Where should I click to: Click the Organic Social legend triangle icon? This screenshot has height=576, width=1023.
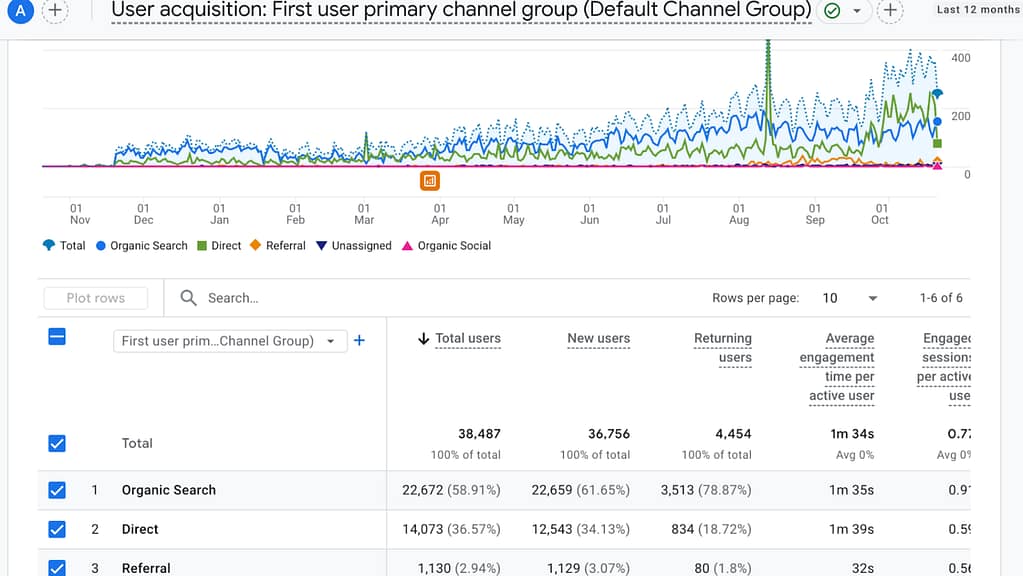(x=410, y=245)
